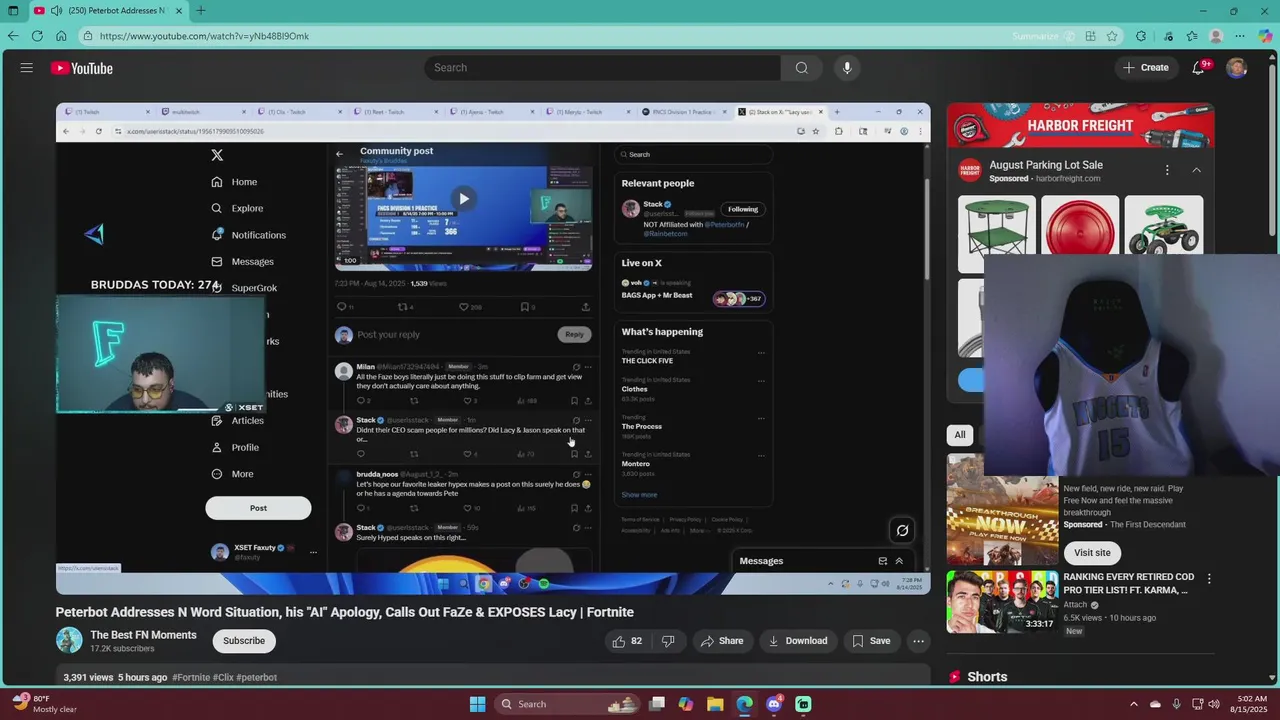This screenshot has height=720, width=1280.
Task: Open split screen icon in address bar
Action: [1090, 36]
